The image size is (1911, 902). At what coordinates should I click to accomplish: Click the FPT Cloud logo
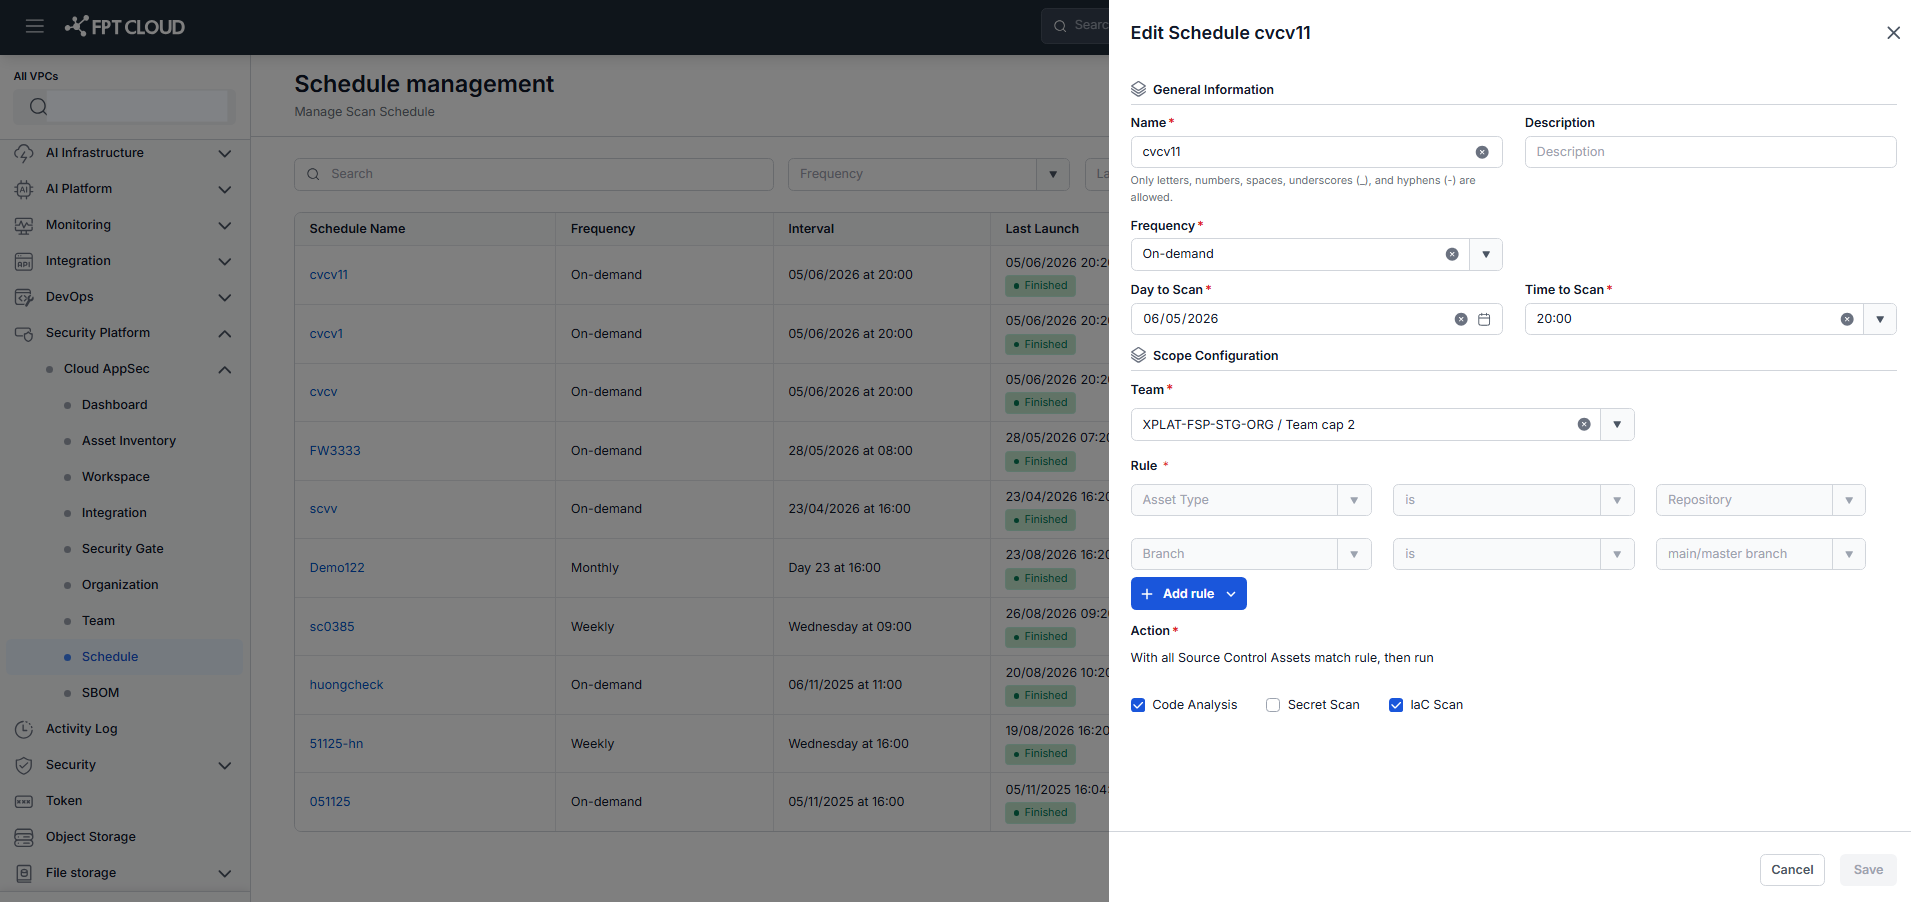coord(125,27)
